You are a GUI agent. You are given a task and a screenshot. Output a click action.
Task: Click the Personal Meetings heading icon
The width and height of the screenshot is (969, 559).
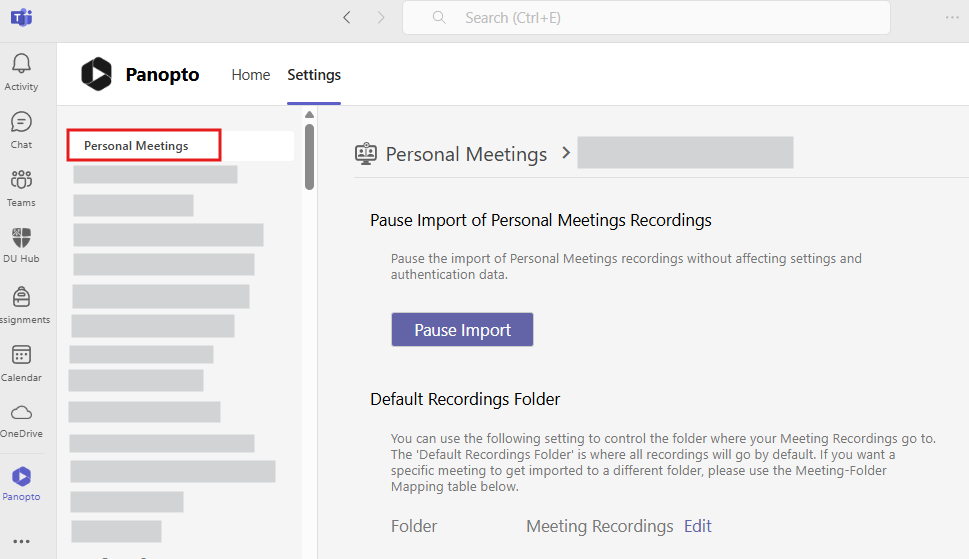click(x=366, y=154)
